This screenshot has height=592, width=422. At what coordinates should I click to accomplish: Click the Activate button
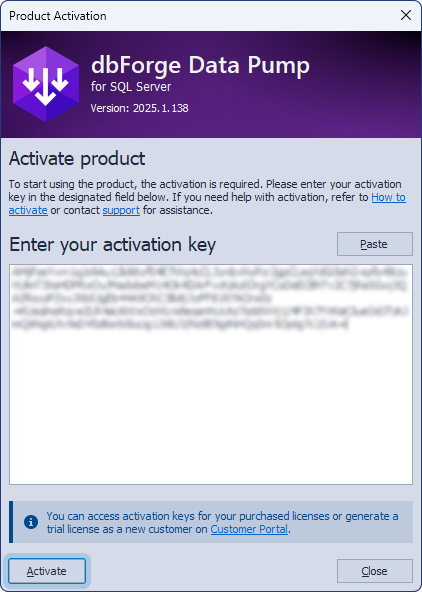(47, 571)
